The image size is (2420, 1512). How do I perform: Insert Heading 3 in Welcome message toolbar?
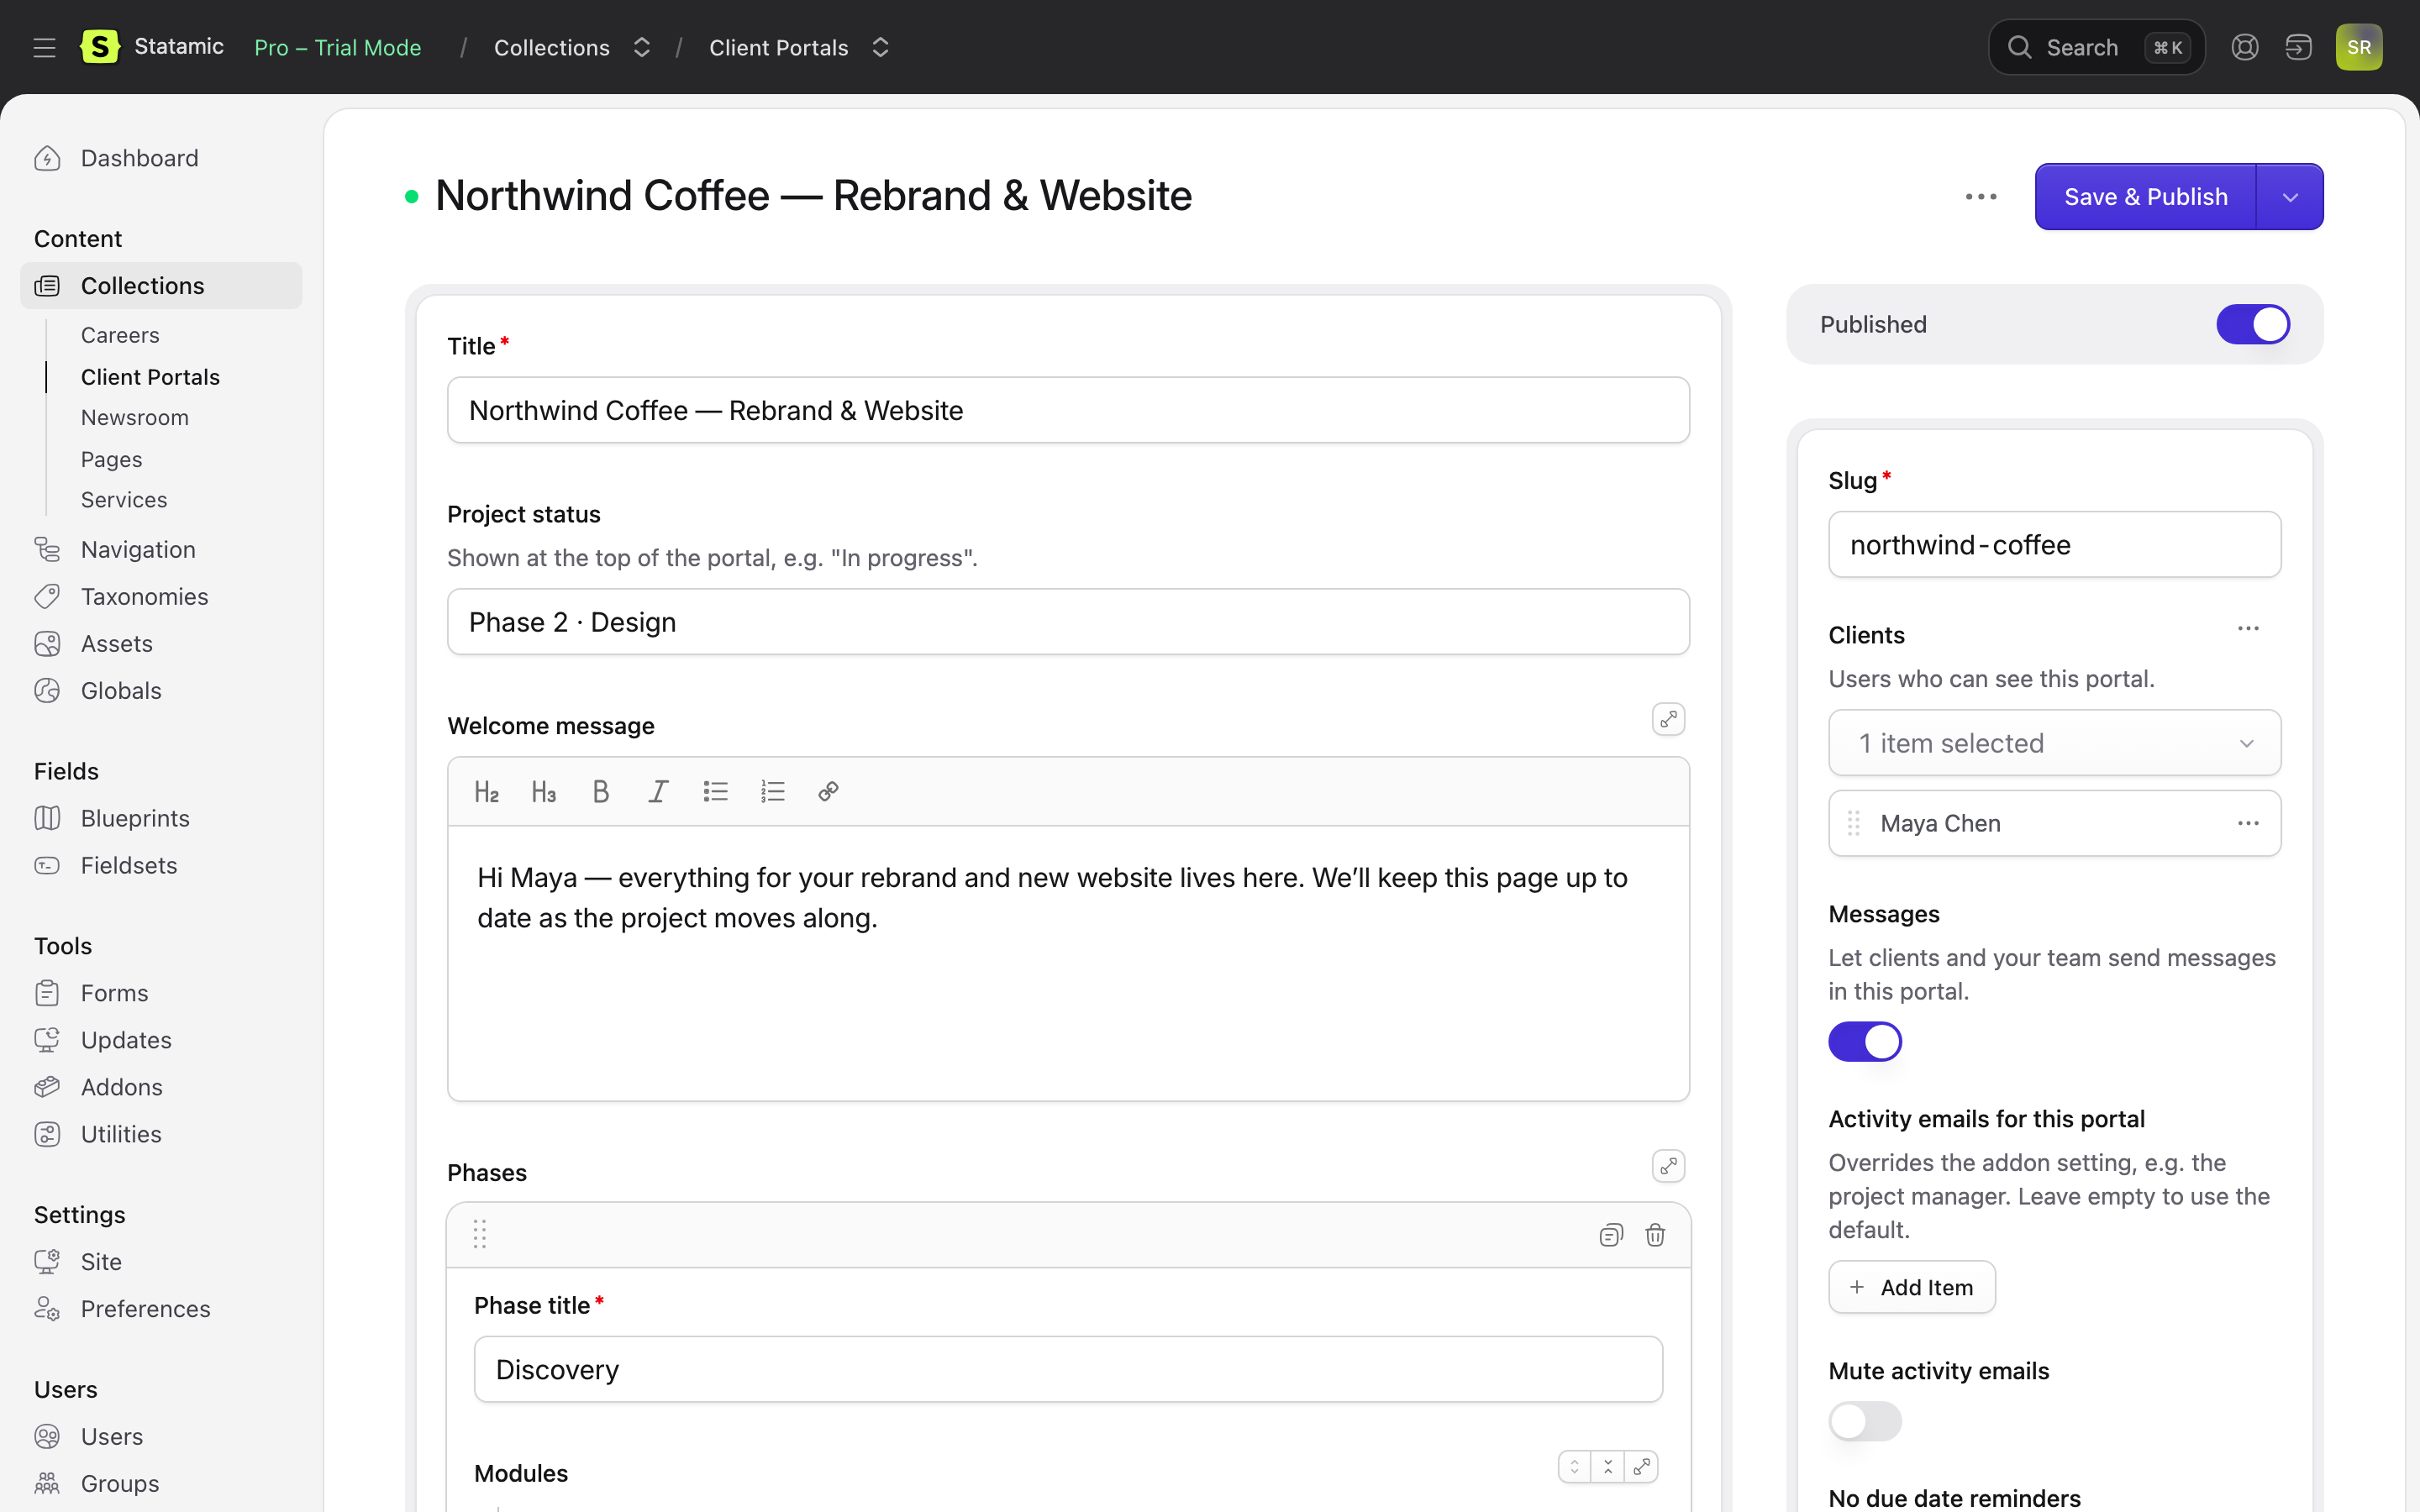pyautogui.click(x=544, y=792)
